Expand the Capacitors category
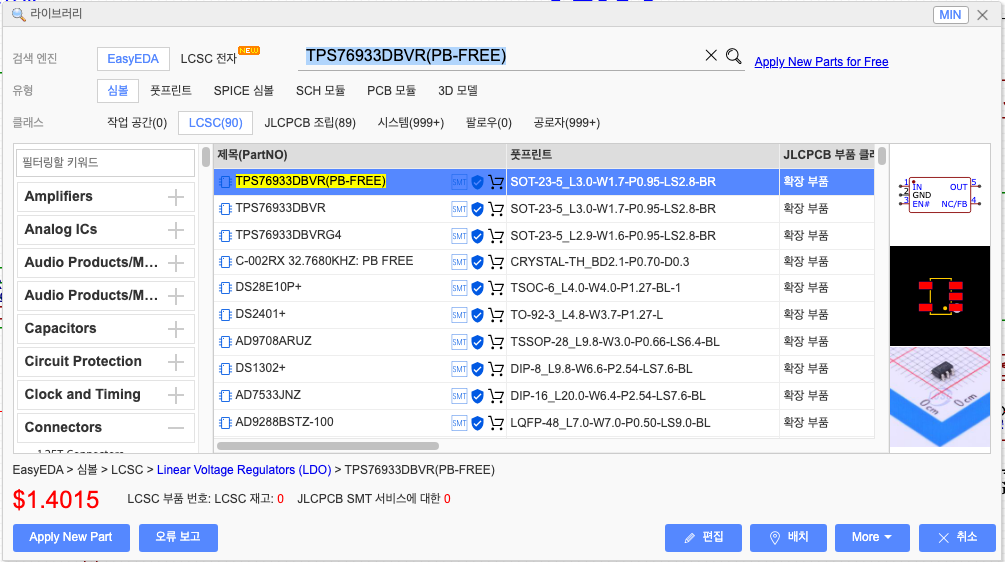Screen dimensions: 1005x562 coord(176,329)
